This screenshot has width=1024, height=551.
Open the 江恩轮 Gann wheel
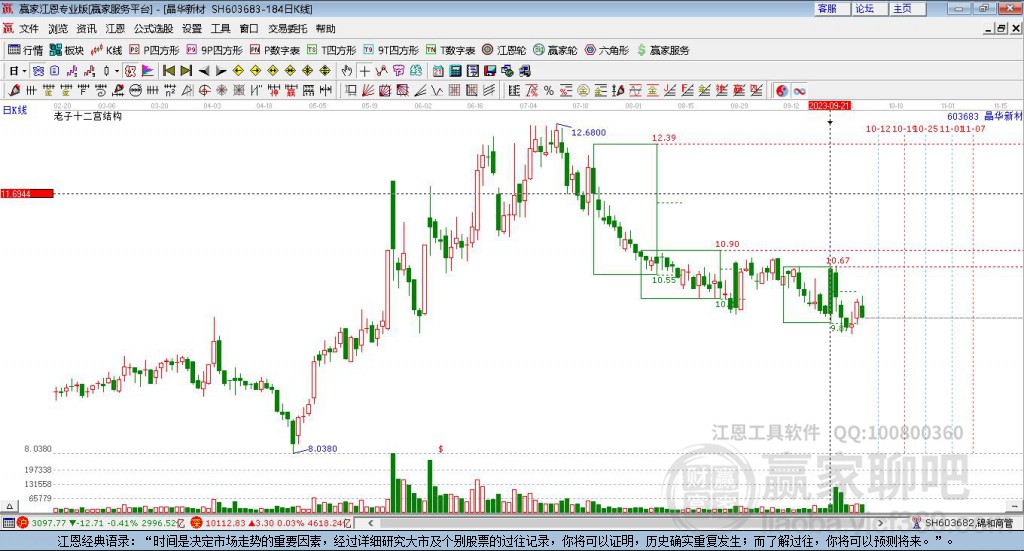point(504,50)
